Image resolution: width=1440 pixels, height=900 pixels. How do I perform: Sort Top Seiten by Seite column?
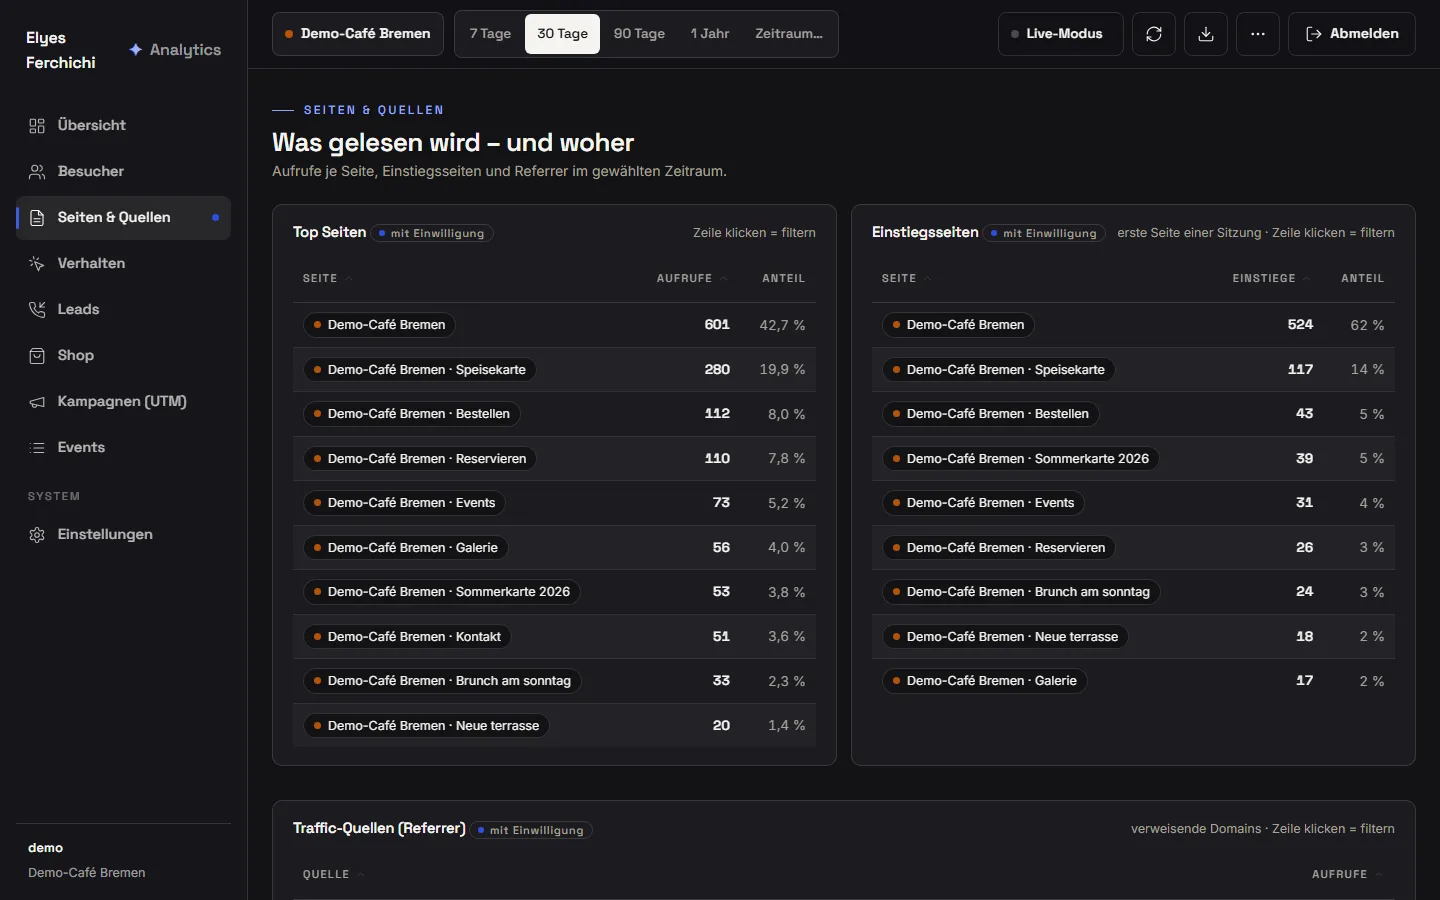tap(327, 279)
